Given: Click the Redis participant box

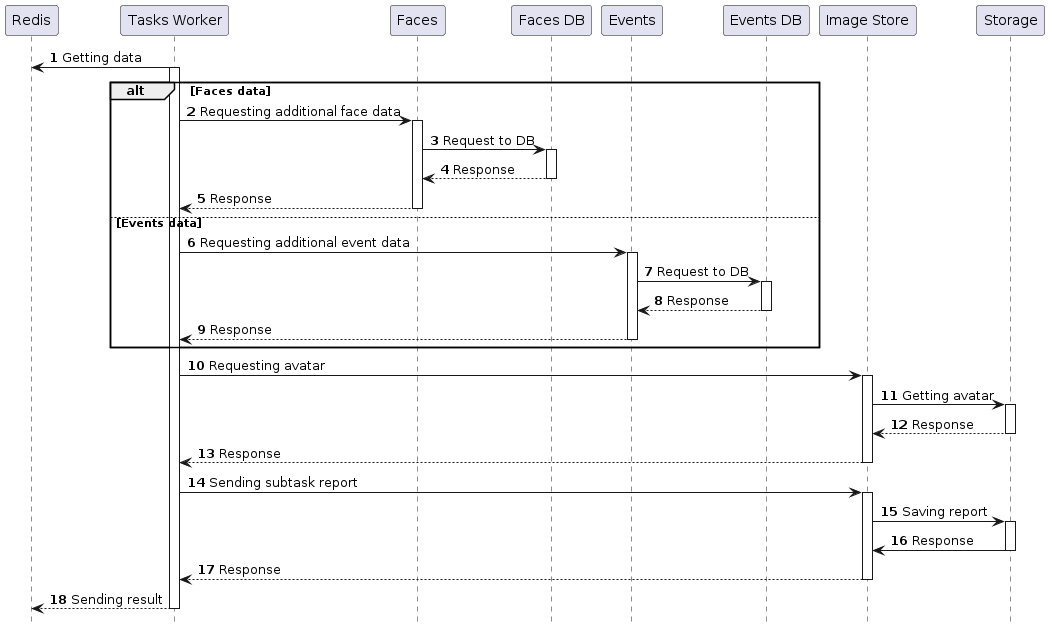Looking at the screenshot, I should coord(31,20).
